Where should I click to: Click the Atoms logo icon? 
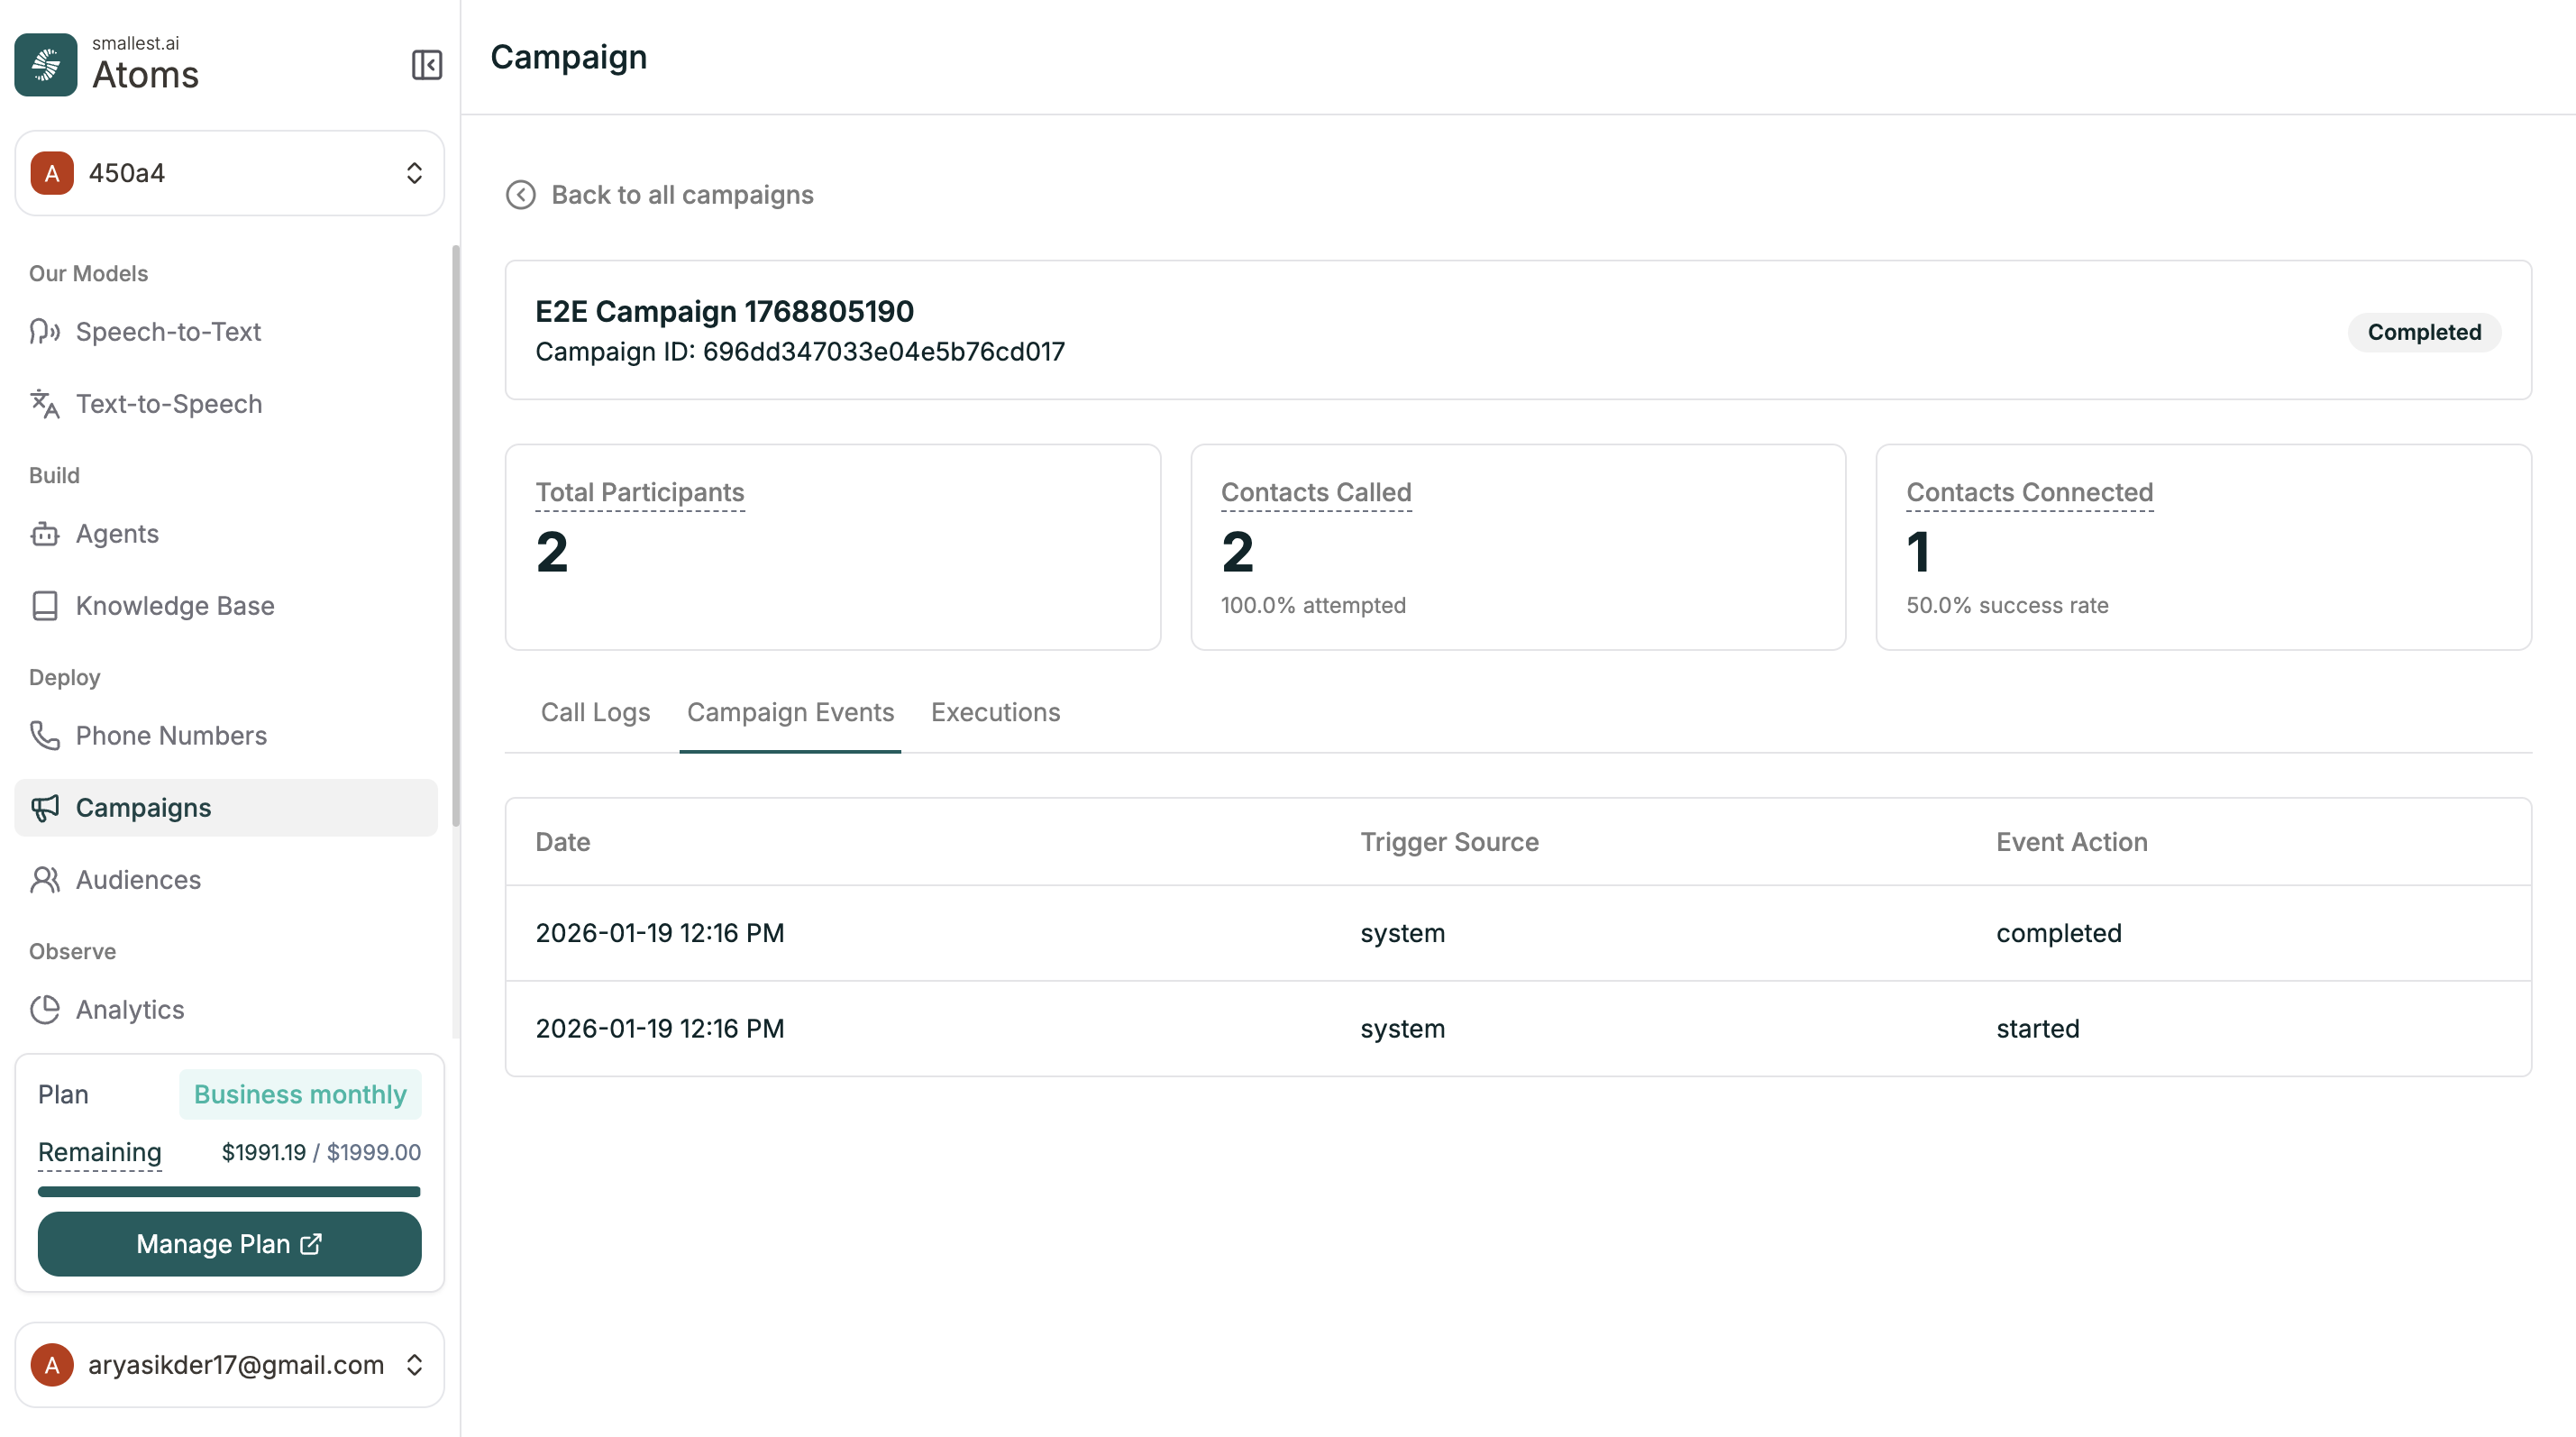coord(46,65)
